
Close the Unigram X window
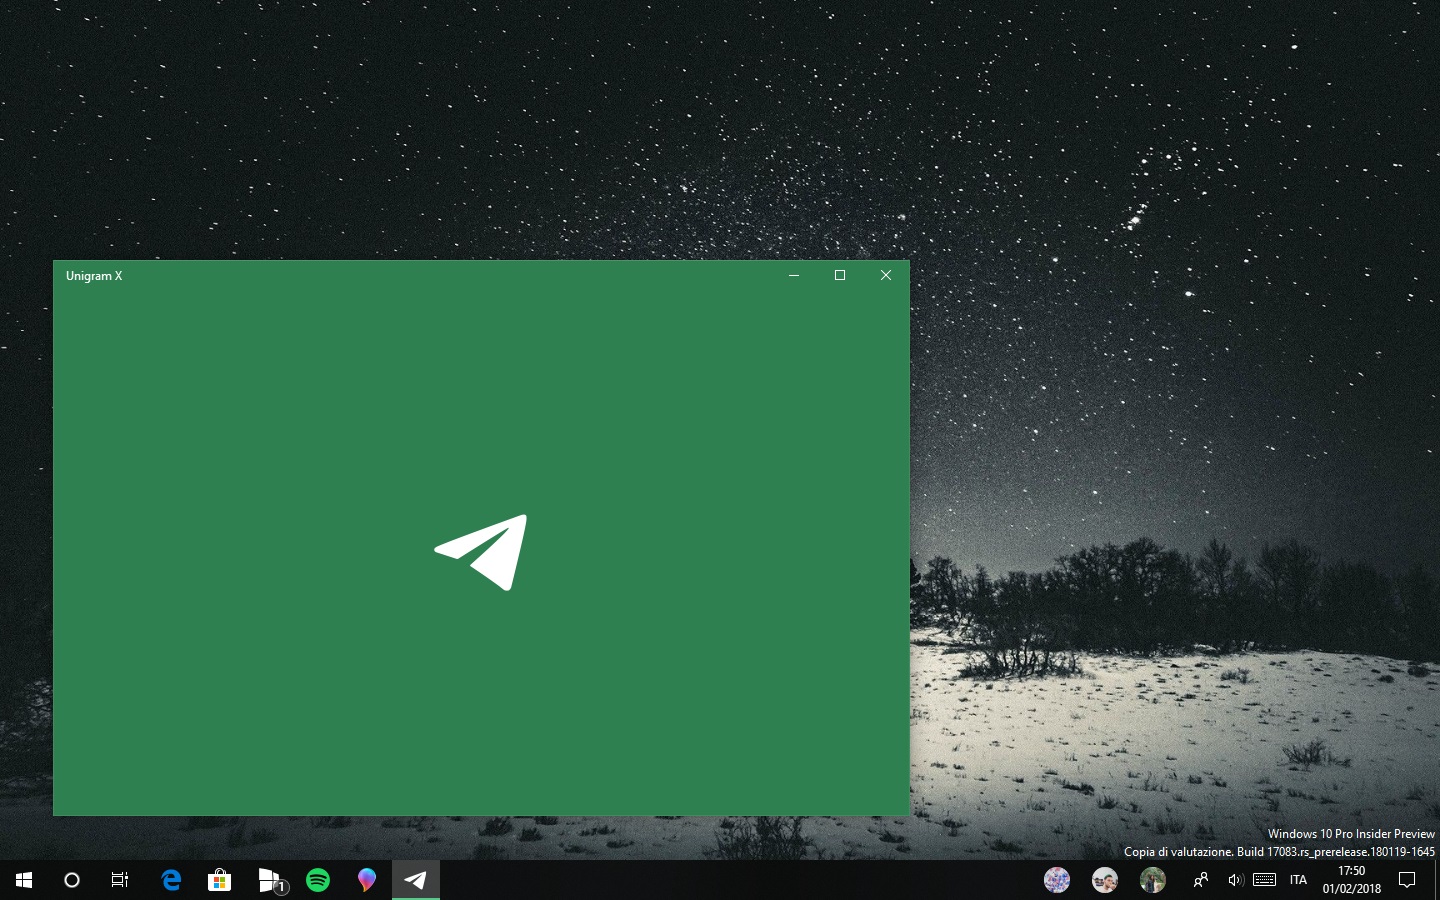886,276
